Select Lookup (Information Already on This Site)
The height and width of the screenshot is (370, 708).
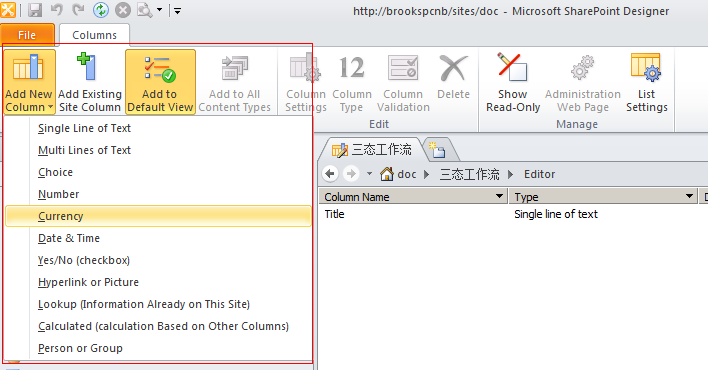tap(158, 304)
